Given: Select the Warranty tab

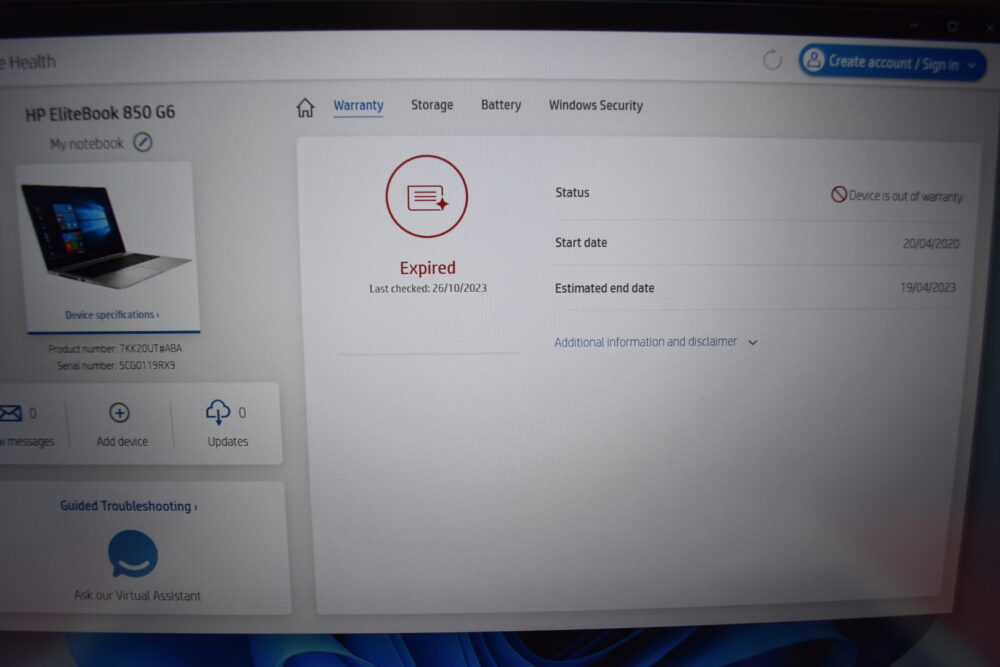Looking at the screenshot, I should click(358, 105).
